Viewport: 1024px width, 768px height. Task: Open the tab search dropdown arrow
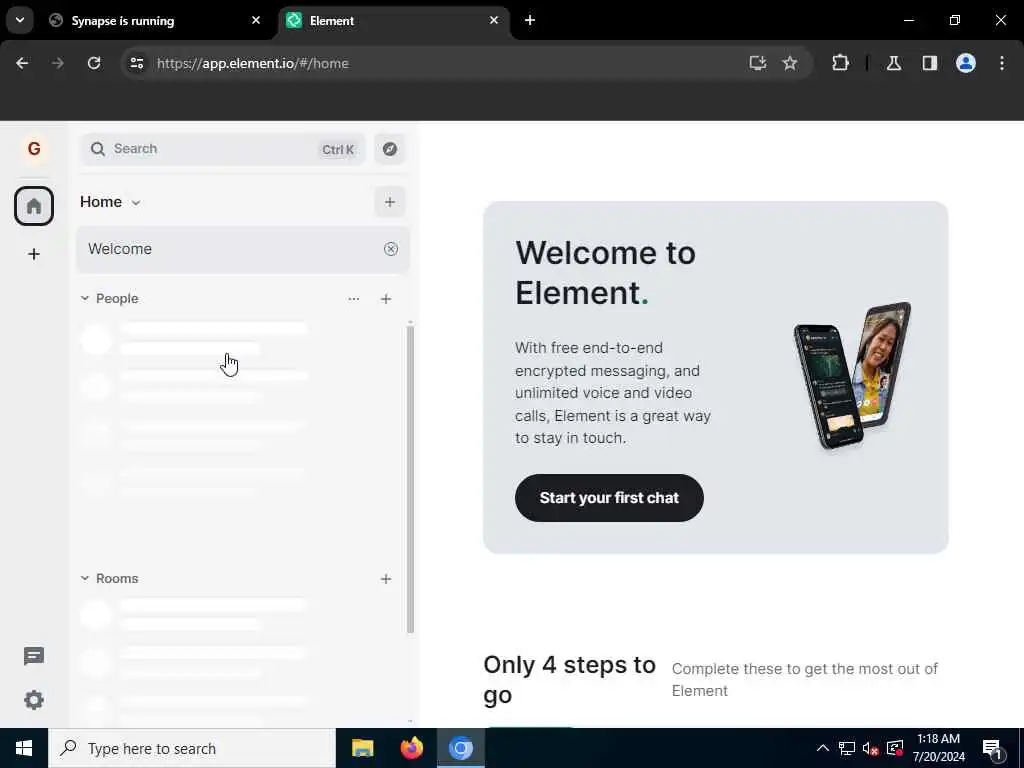coord(20,20)
